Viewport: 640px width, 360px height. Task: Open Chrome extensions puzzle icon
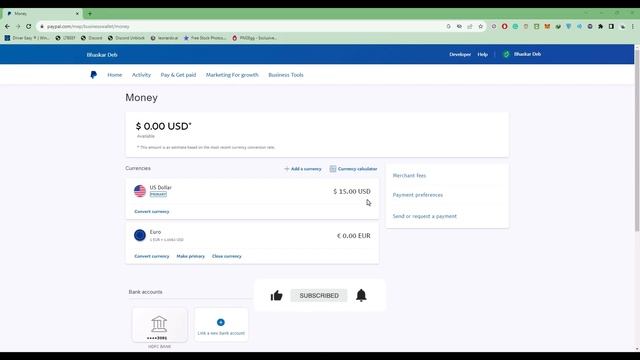(x=600, y=26)
